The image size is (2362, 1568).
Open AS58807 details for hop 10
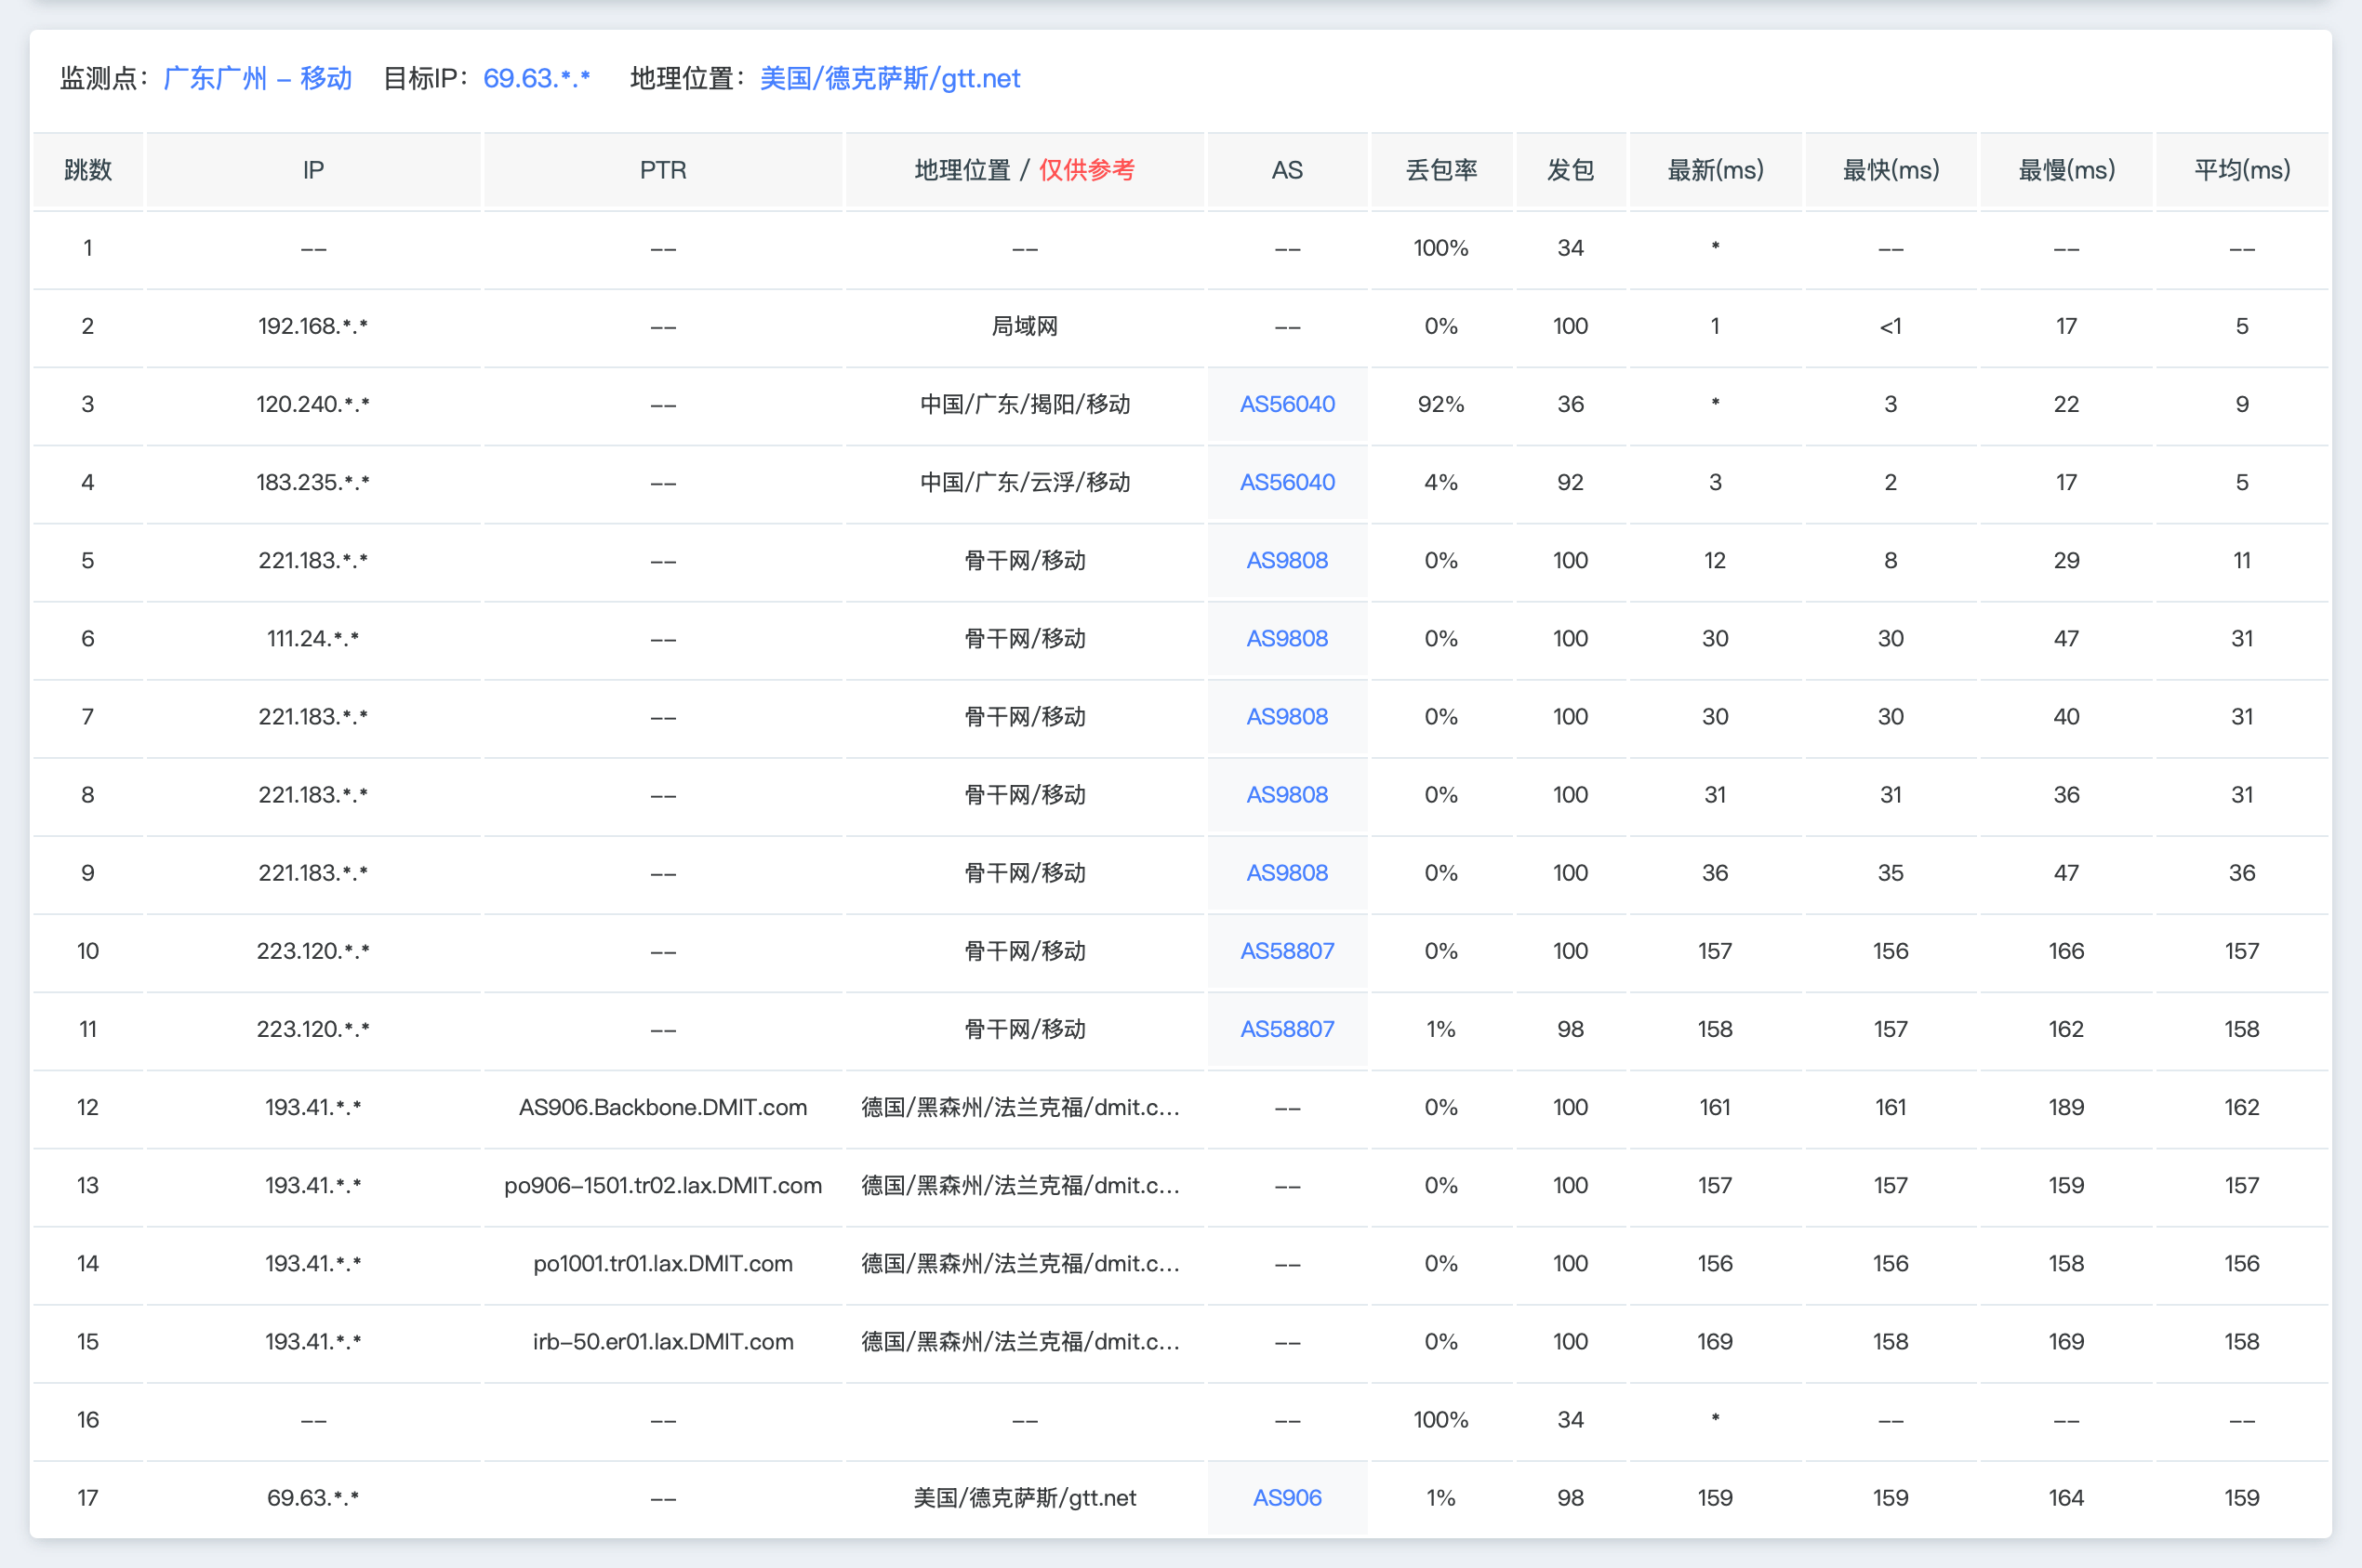1287,950
